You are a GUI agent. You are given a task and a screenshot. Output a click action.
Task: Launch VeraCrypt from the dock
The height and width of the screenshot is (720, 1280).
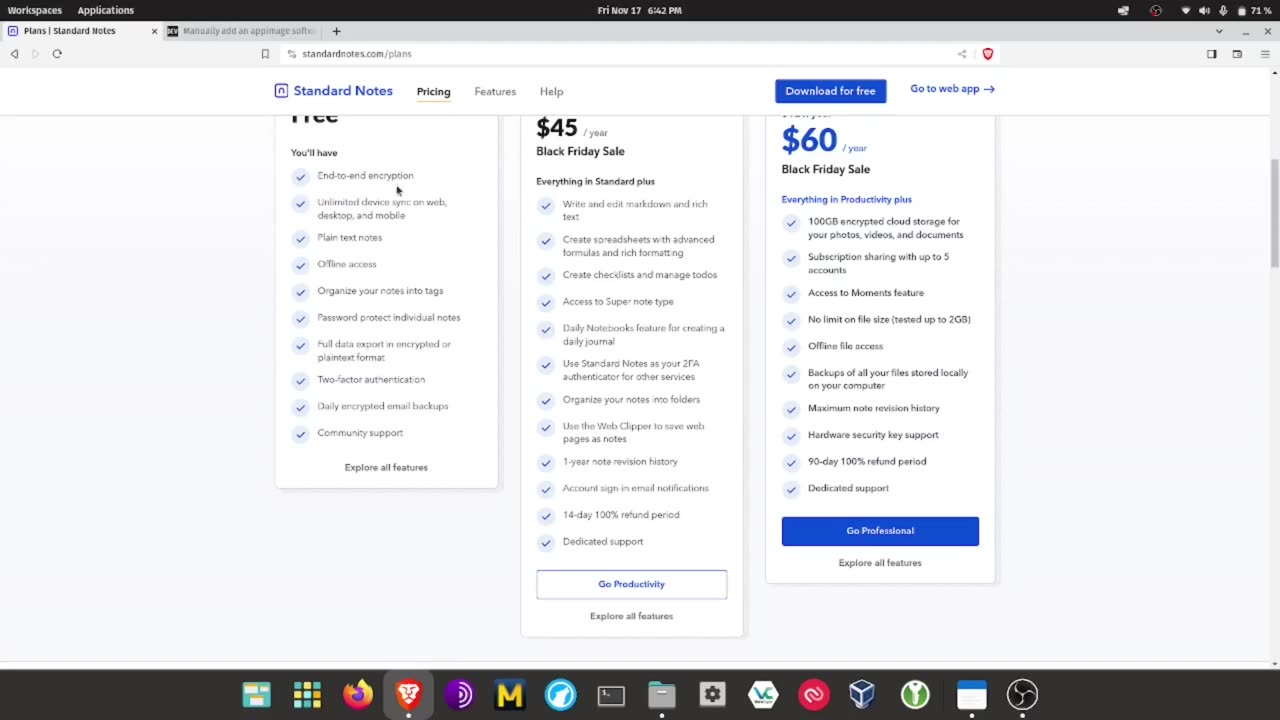click(x=763, y=694)
